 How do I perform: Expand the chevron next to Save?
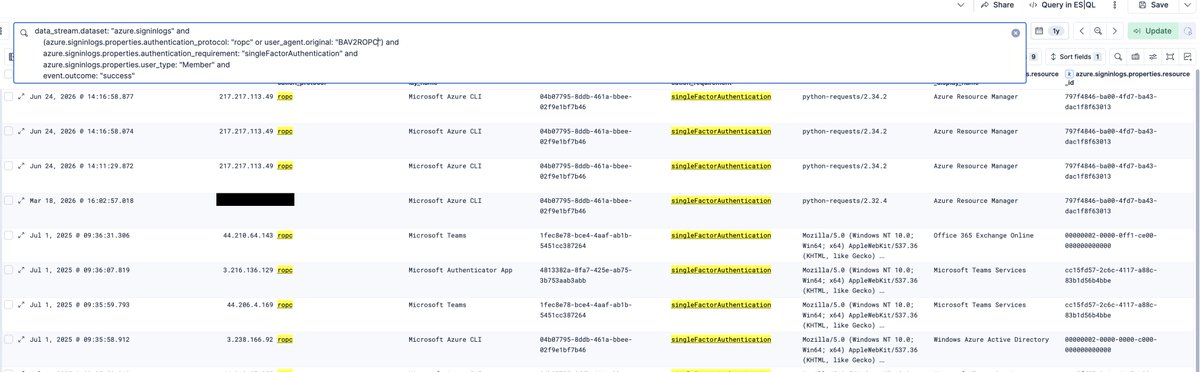tap(1186, 5)
